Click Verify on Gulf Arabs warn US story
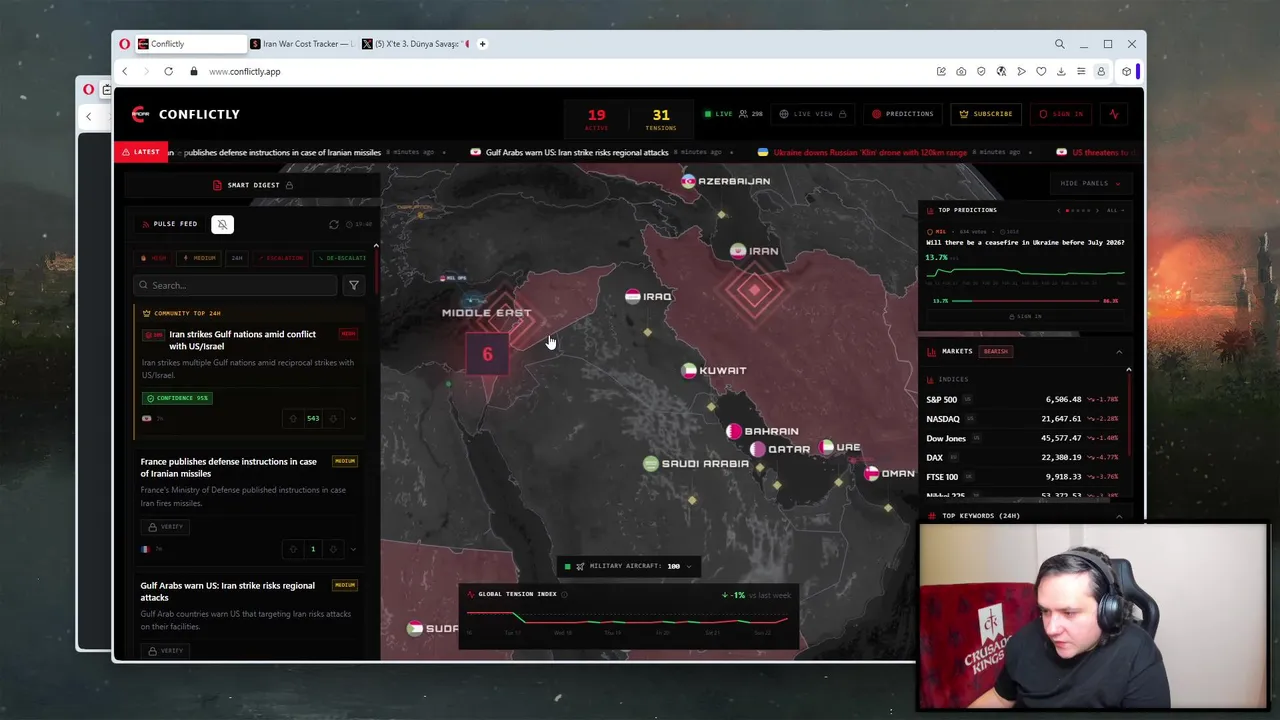 [165, 651]
